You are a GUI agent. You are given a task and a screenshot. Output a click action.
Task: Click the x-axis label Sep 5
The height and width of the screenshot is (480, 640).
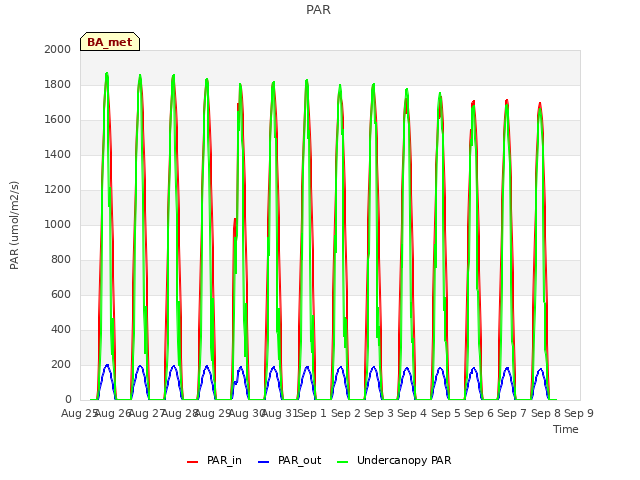pos(446,413)
